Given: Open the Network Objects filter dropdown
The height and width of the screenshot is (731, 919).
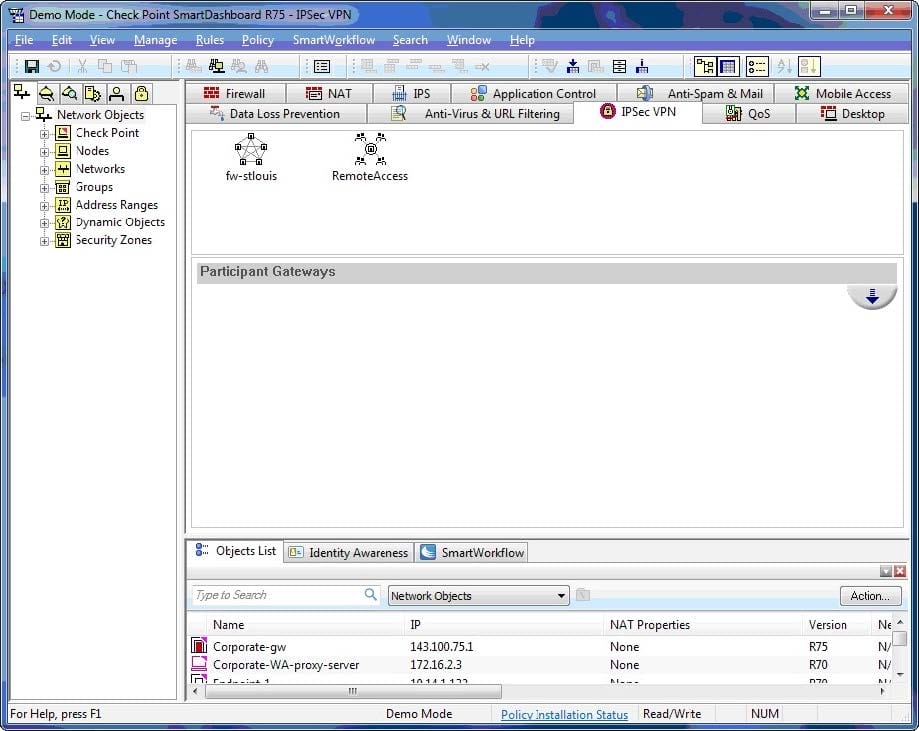Looking at the screenshot, I should tap(478, 596).
